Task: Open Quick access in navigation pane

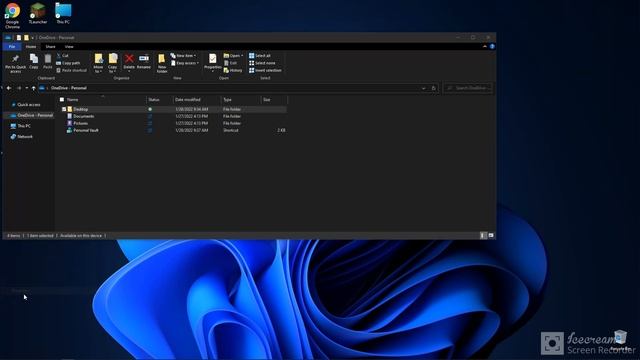Action: click(x=26, y=105)
